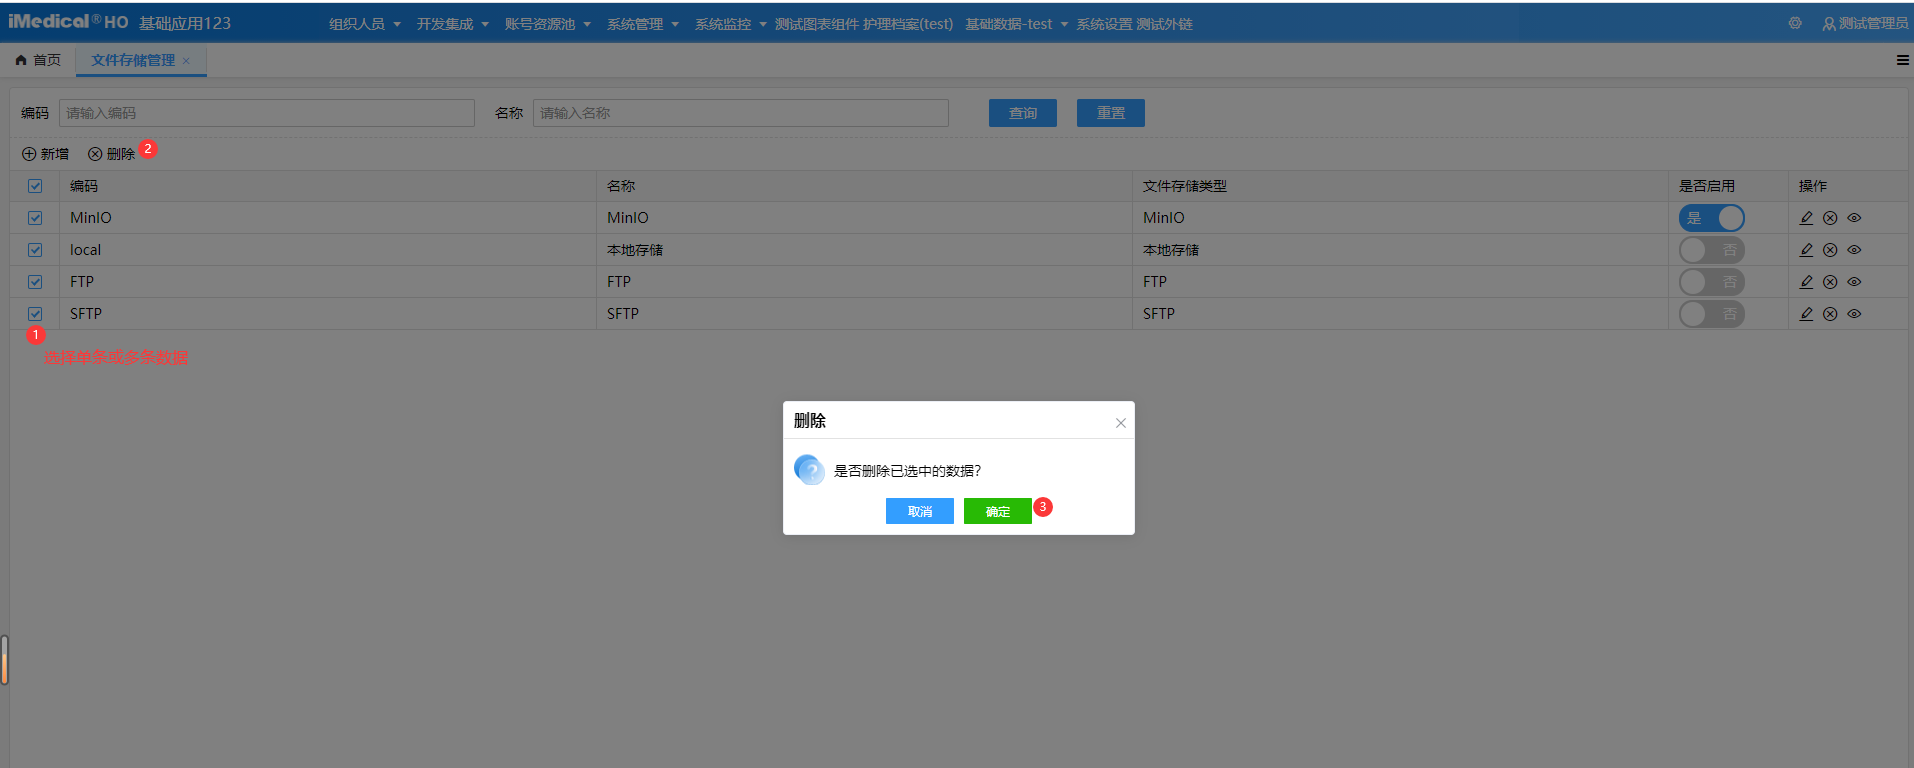Toggle the select-all header checkbox
Image resolution: width=1914 pixels, height=768 pixels.
click(x=35, y=186)
